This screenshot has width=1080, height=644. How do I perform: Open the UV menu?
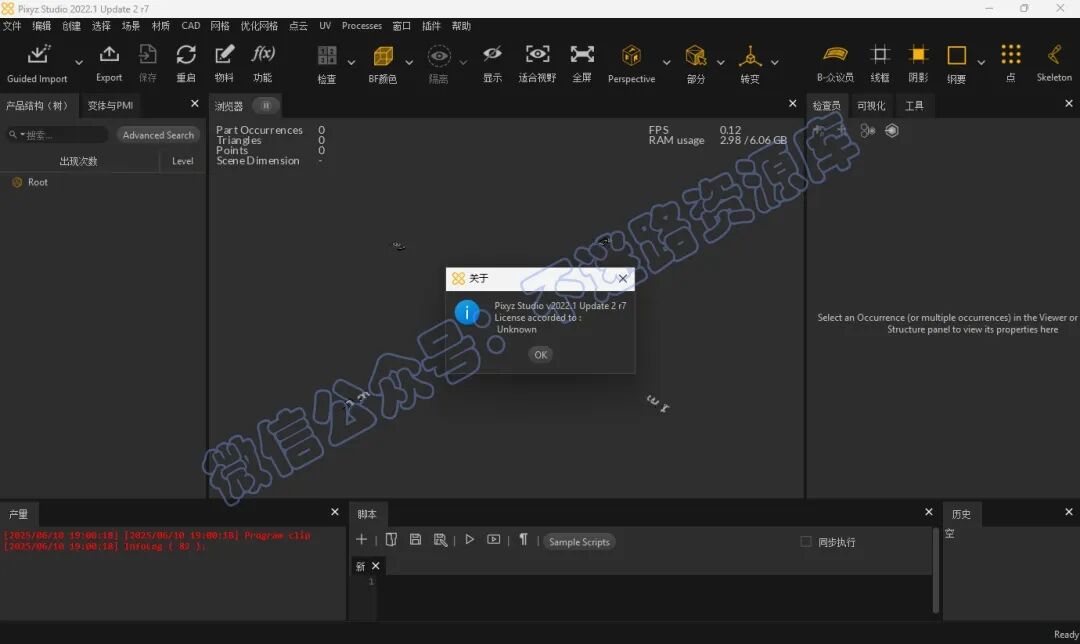pos(325,26)
